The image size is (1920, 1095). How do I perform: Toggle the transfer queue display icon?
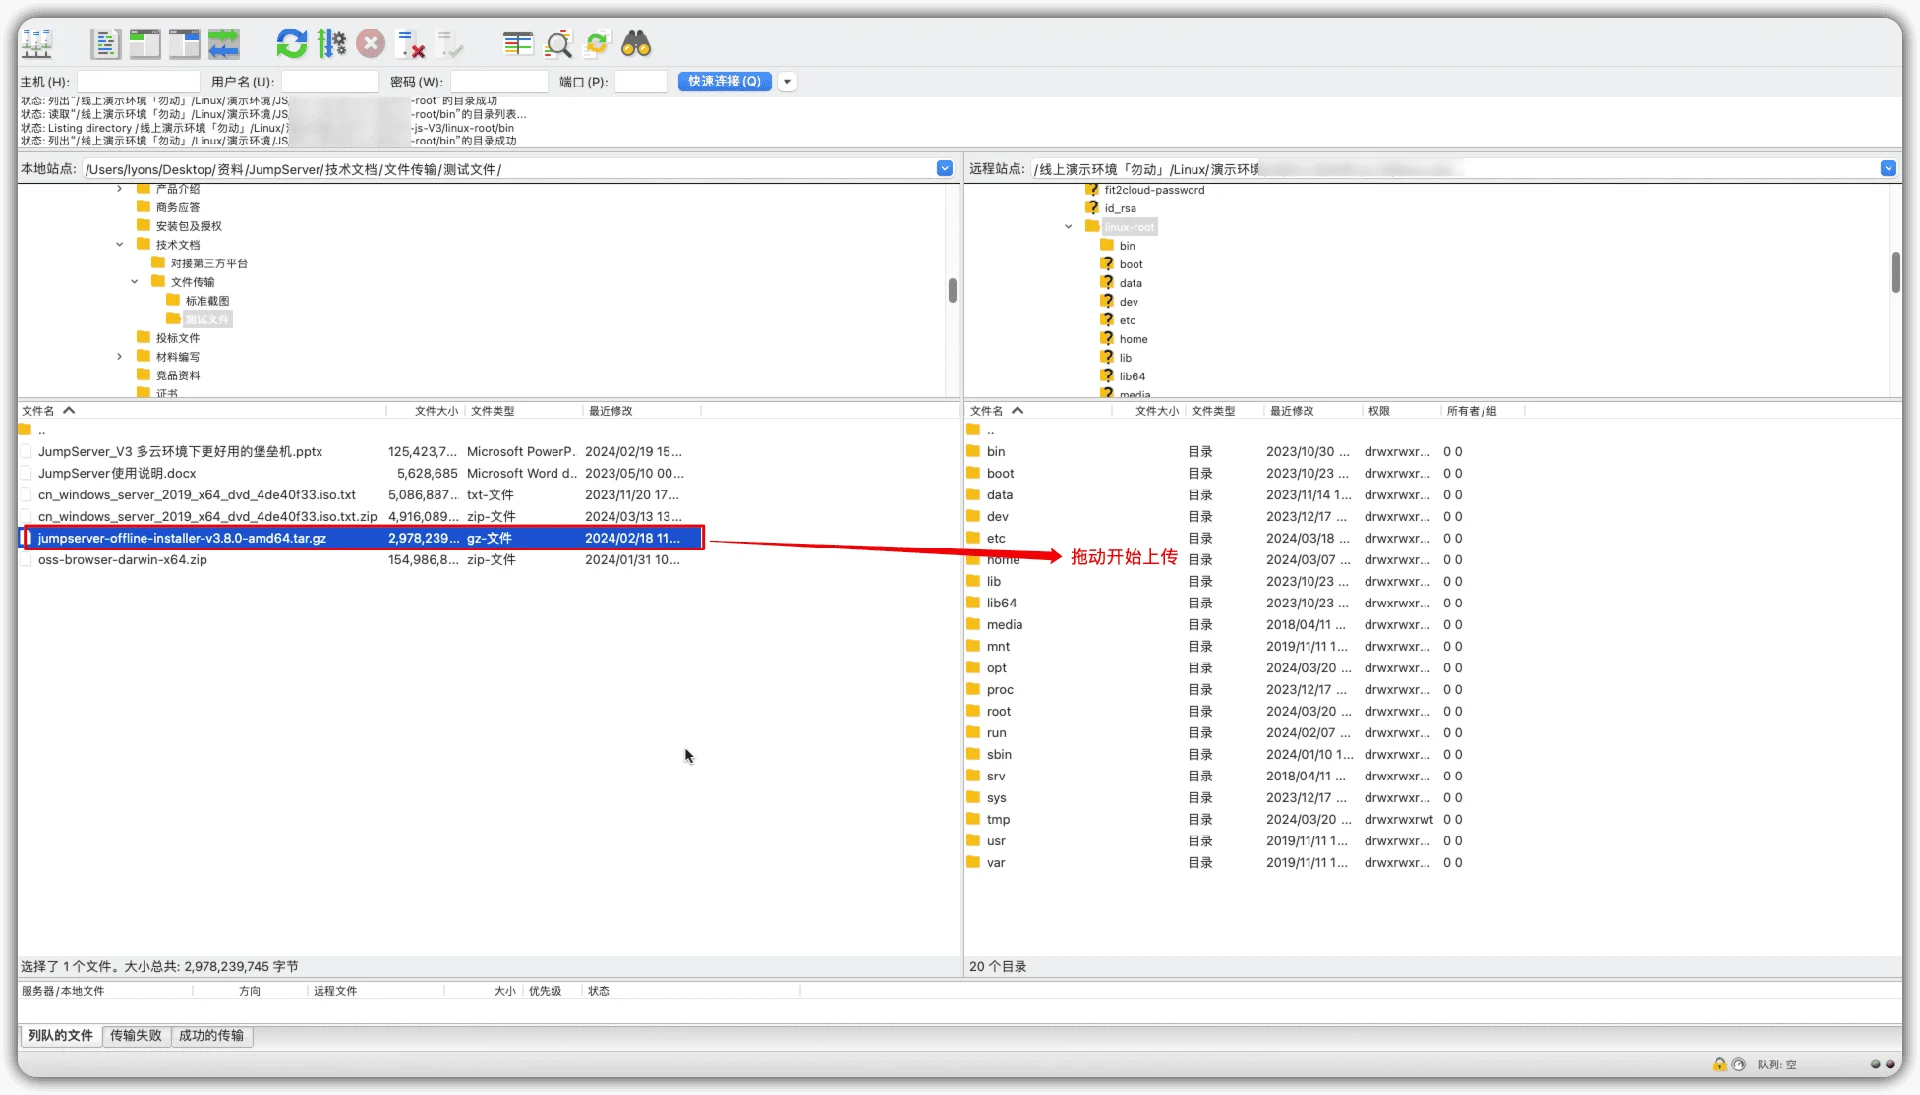(224, 44)
